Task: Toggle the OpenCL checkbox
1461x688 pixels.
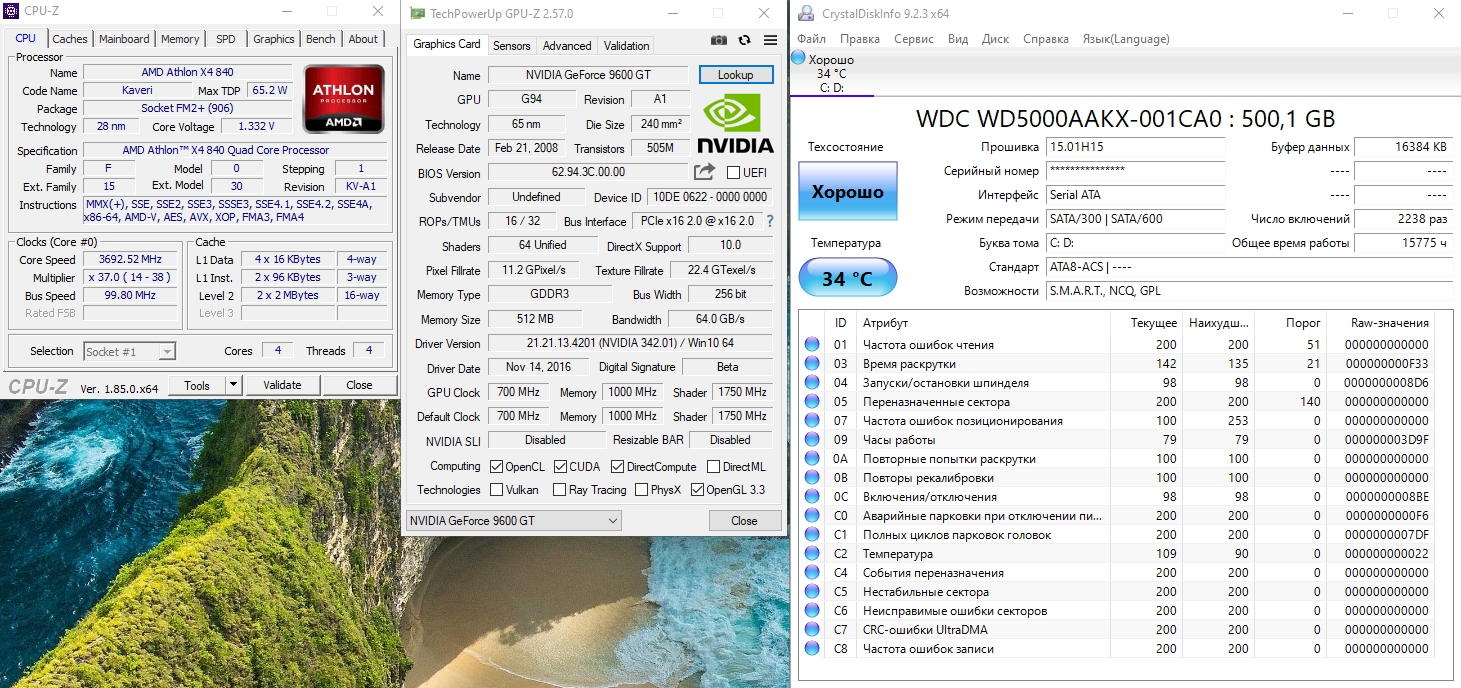Action: (x=496, y=467)
